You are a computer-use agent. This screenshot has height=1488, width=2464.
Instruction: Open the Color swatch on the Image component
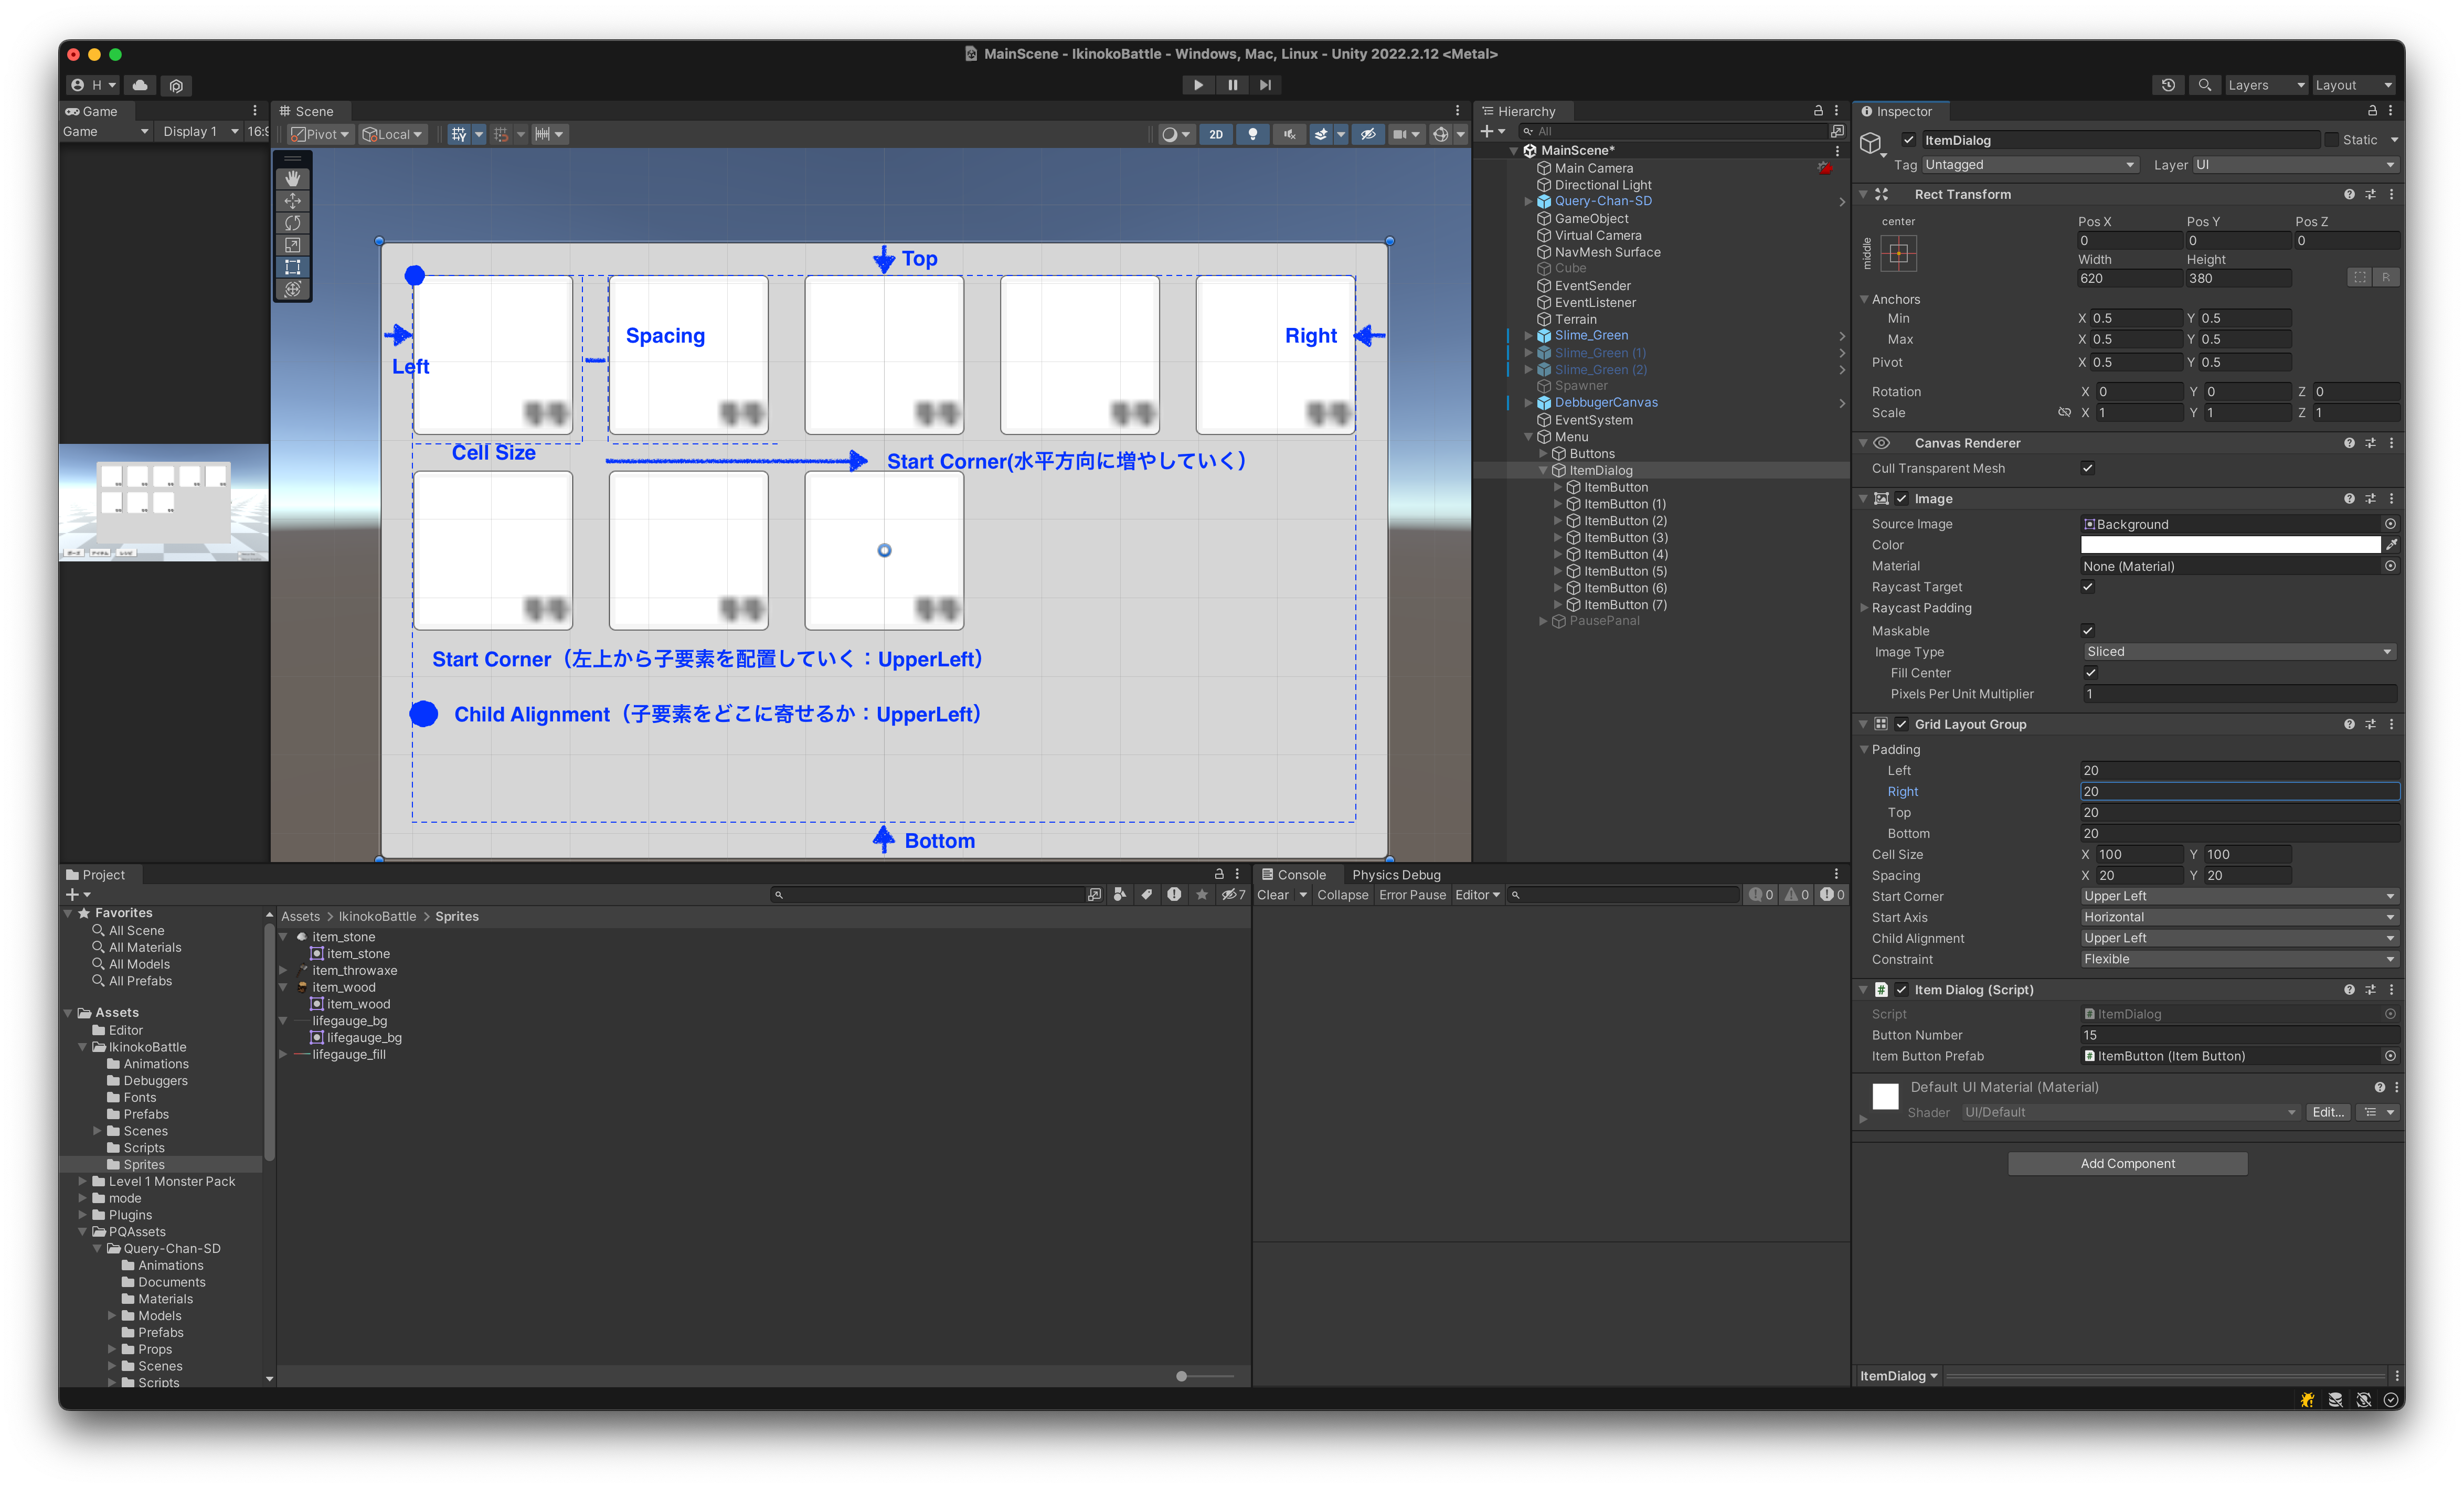(2230, 544)
